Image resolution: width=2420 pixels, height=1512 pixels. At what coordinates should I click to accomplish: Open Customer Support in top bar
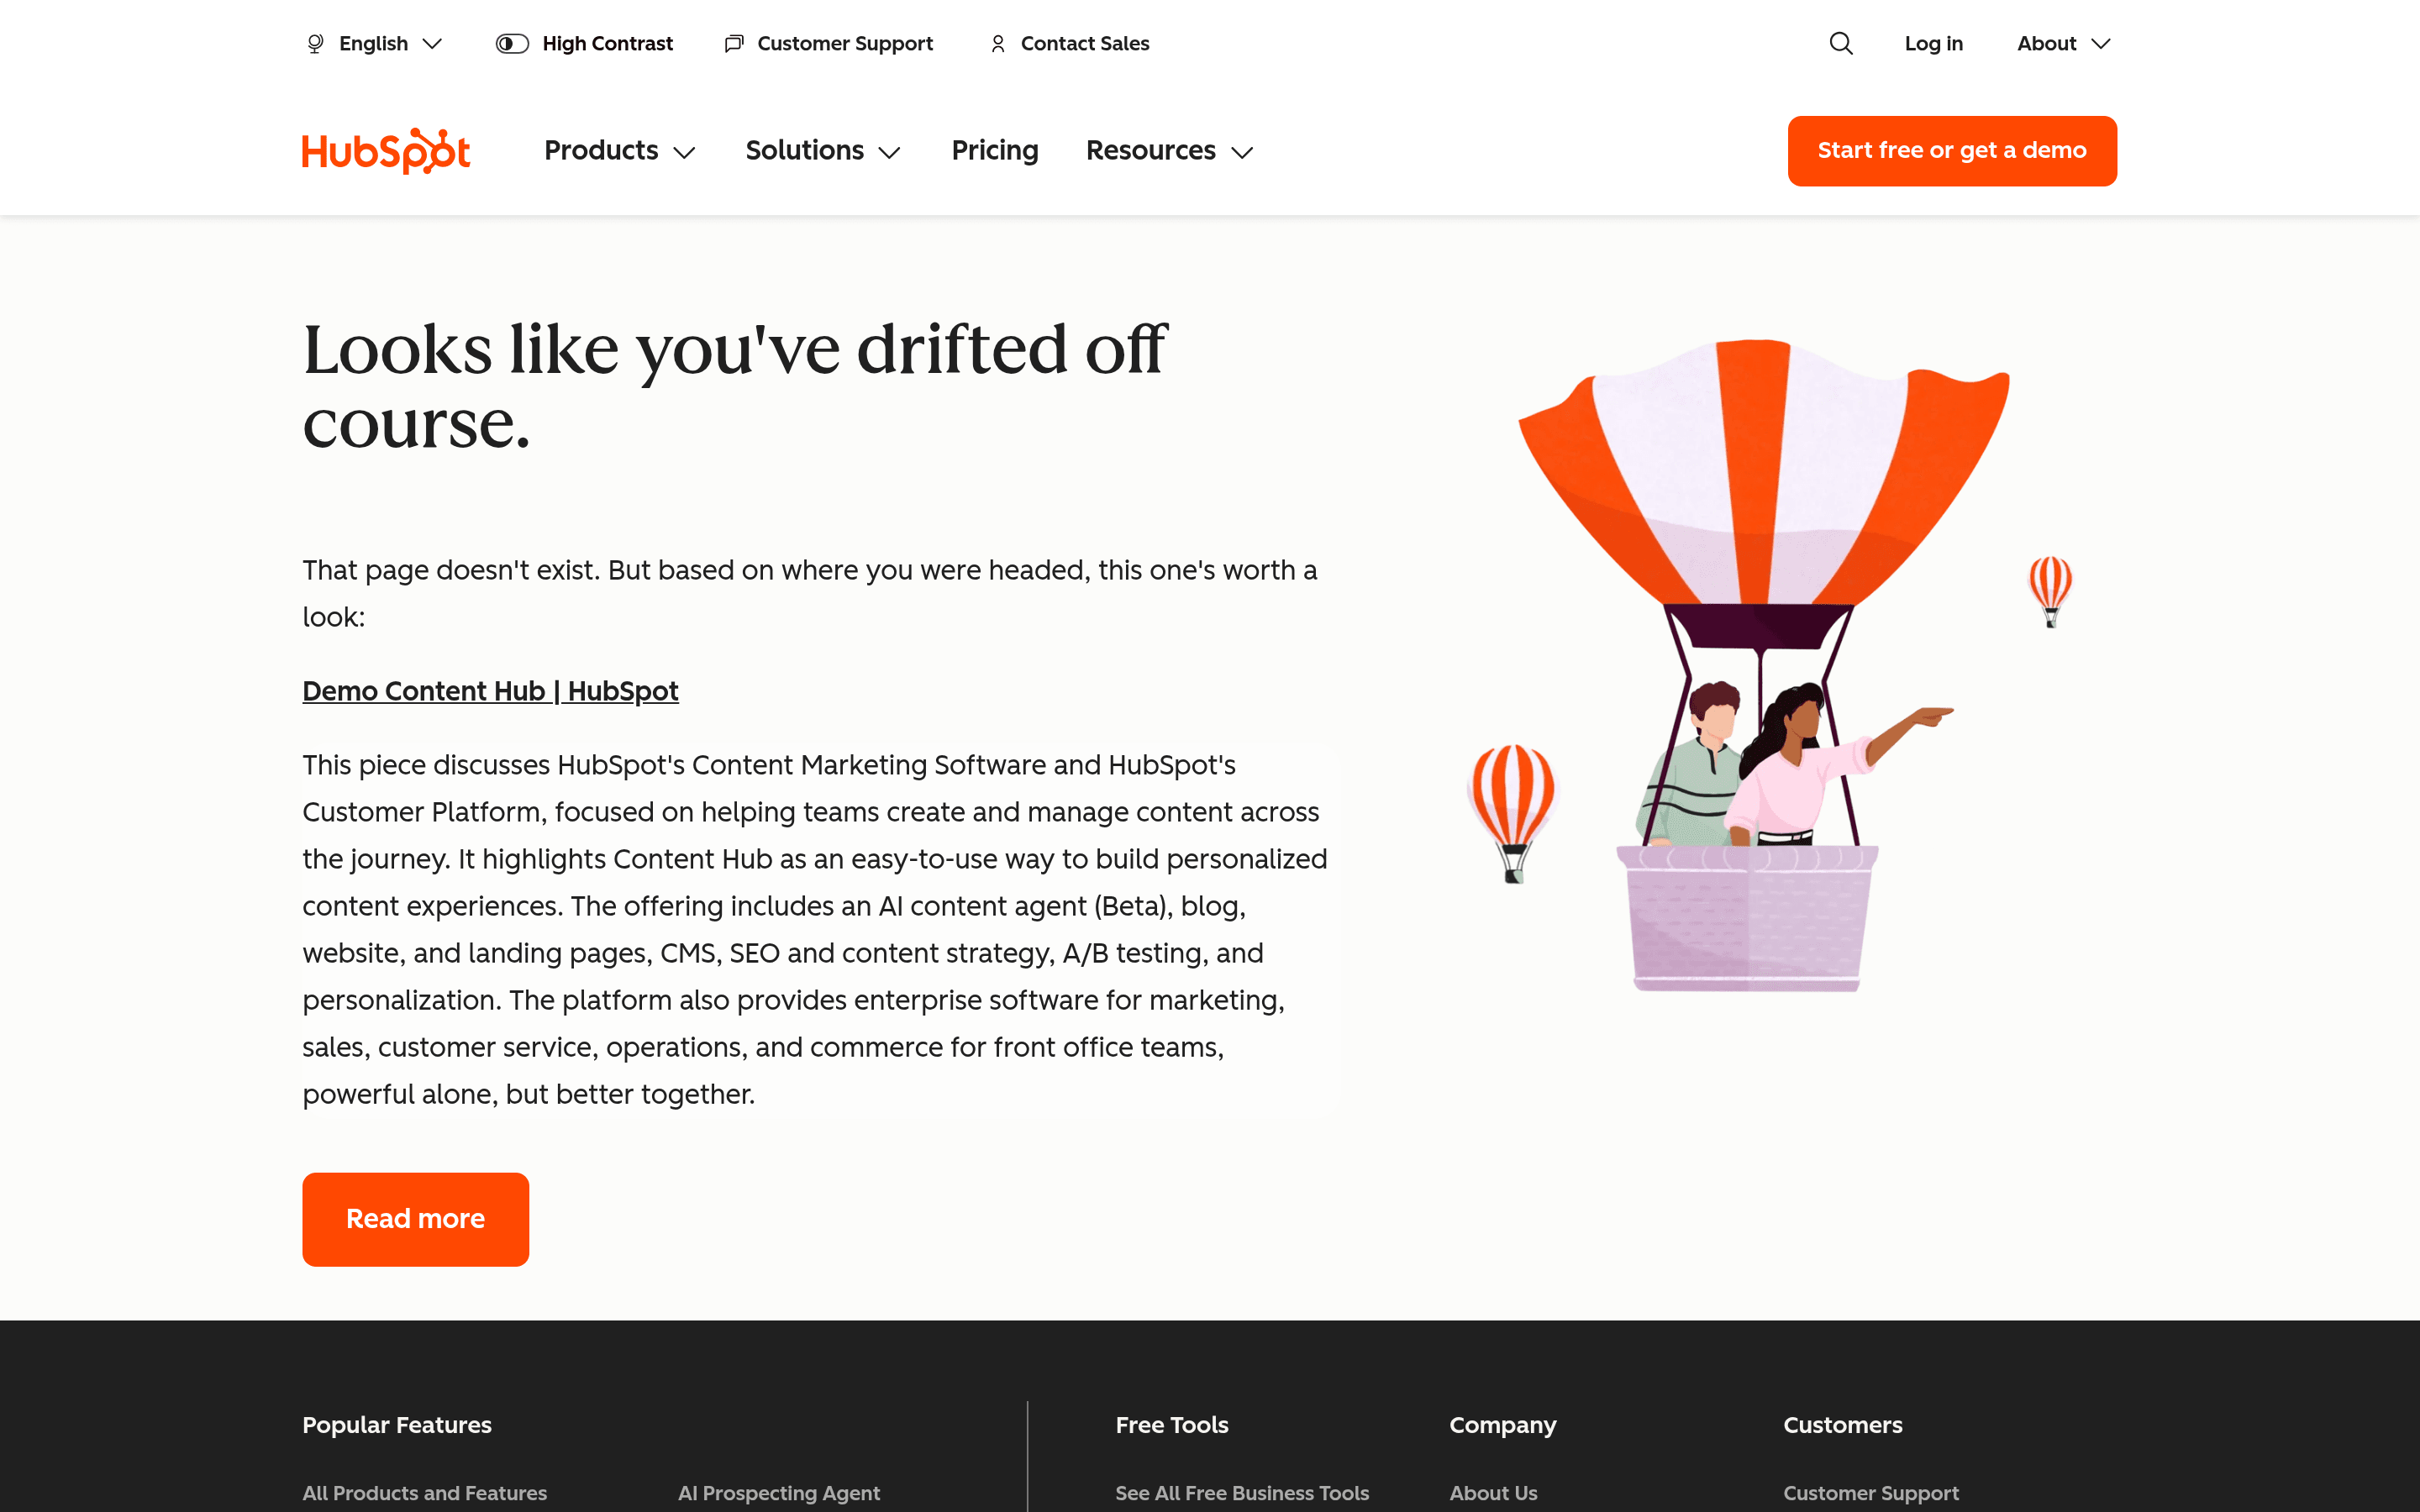[x=845, y=43]
